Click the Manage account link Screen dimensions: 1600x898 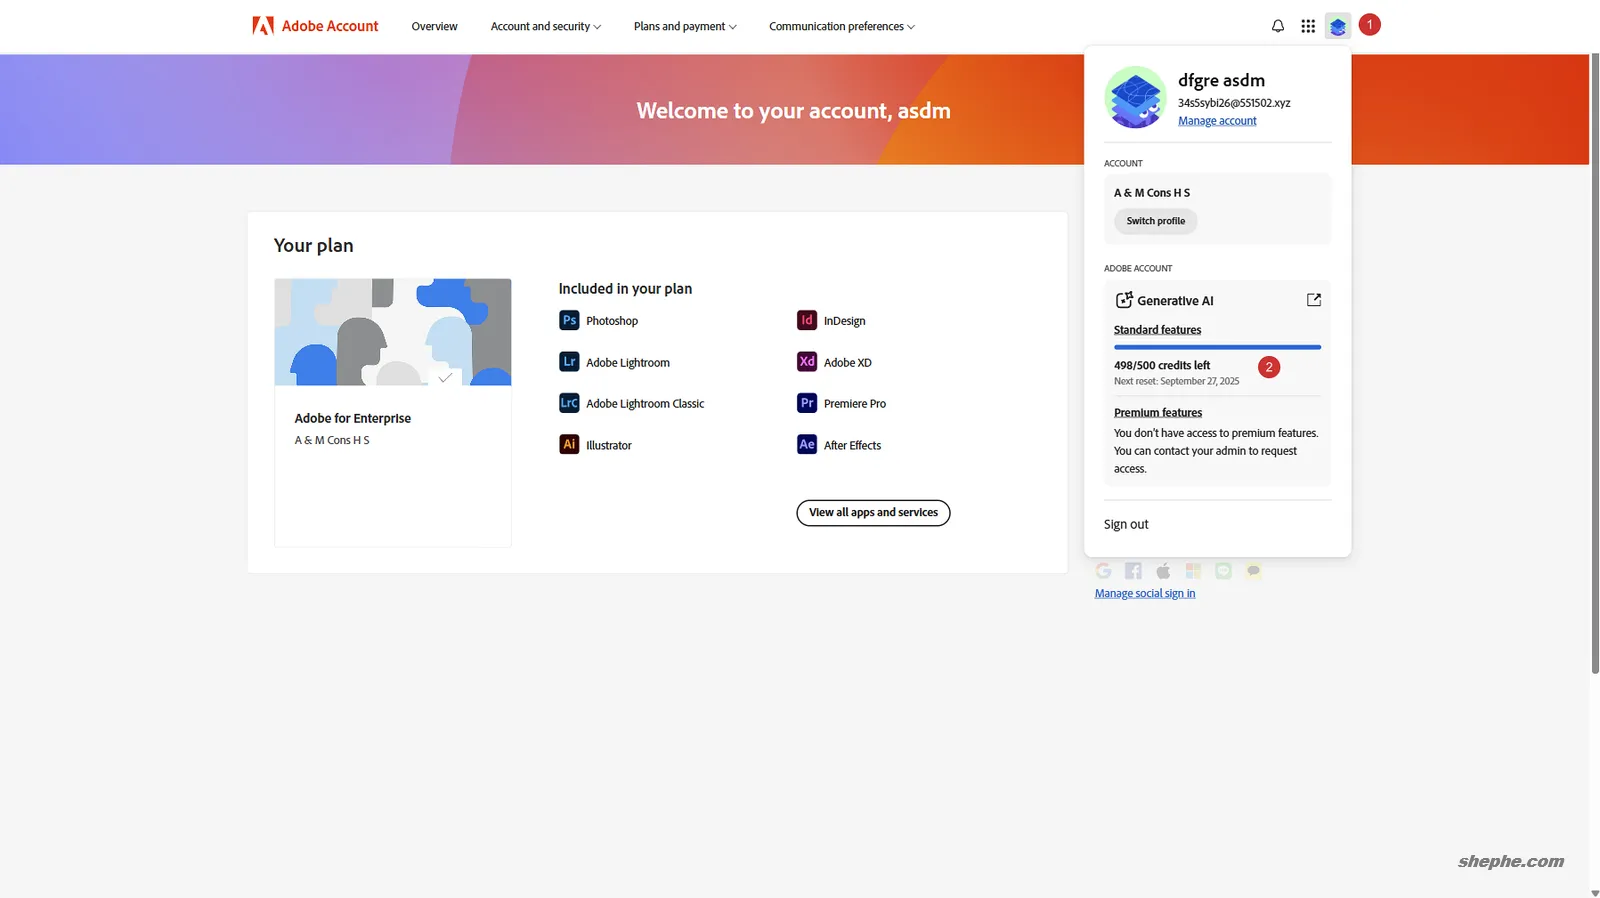click(x=1217, y=121)
